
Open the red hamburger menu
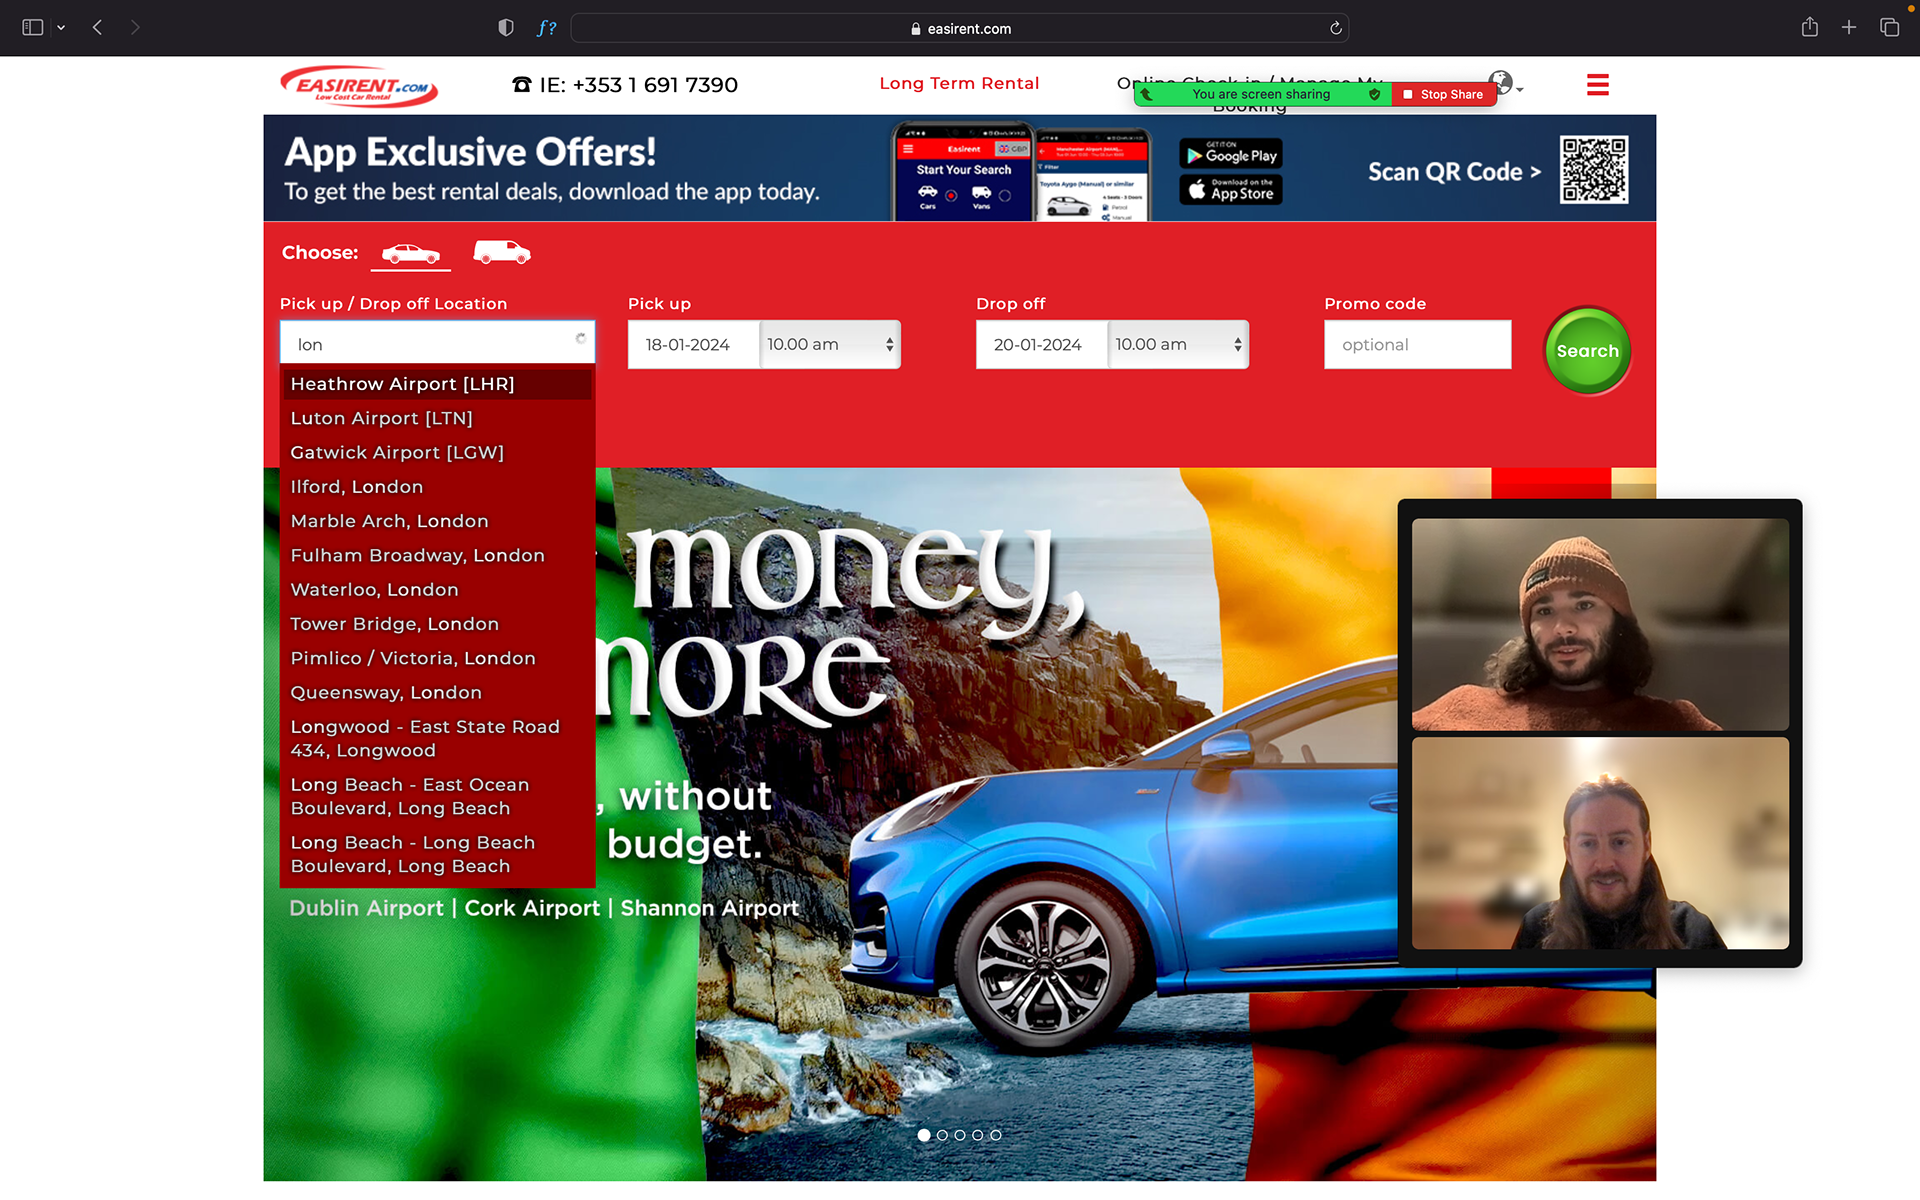point(1597,85)
